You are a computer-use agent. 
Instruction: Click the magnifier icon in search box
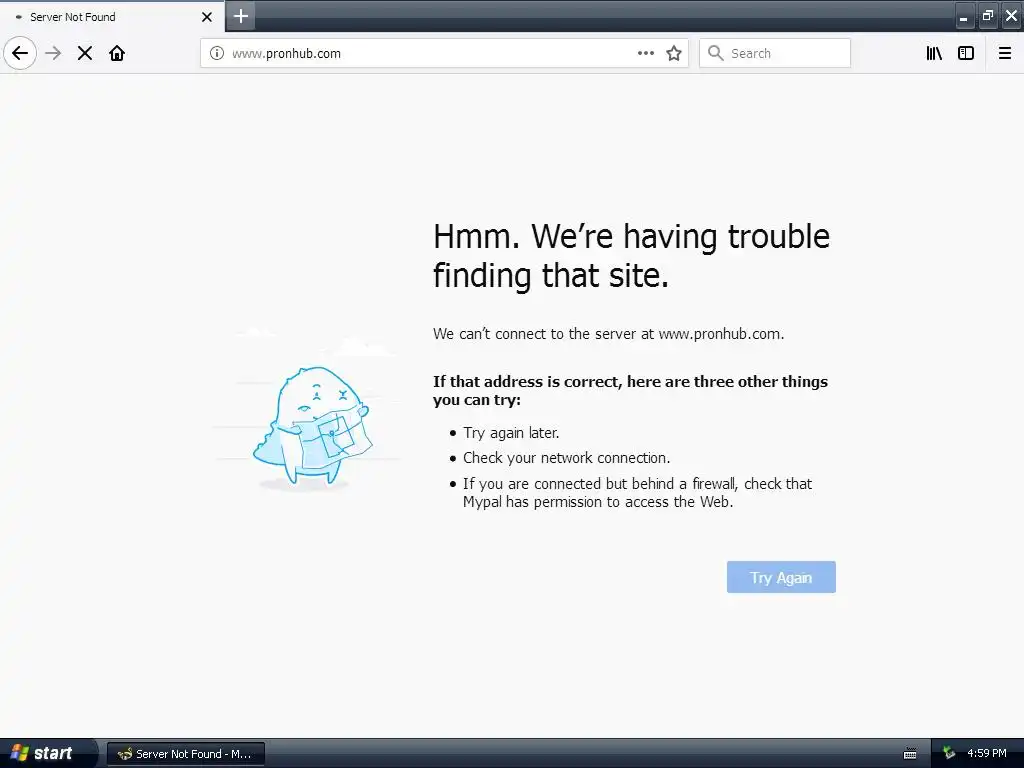tap(716, 53)
